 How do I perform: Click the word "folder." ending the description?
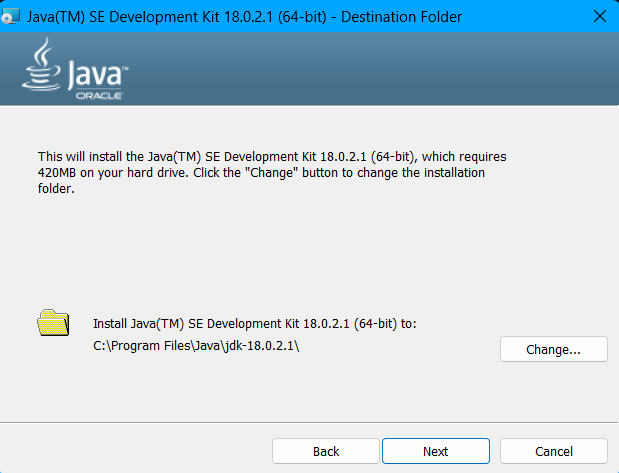(57, 187)
